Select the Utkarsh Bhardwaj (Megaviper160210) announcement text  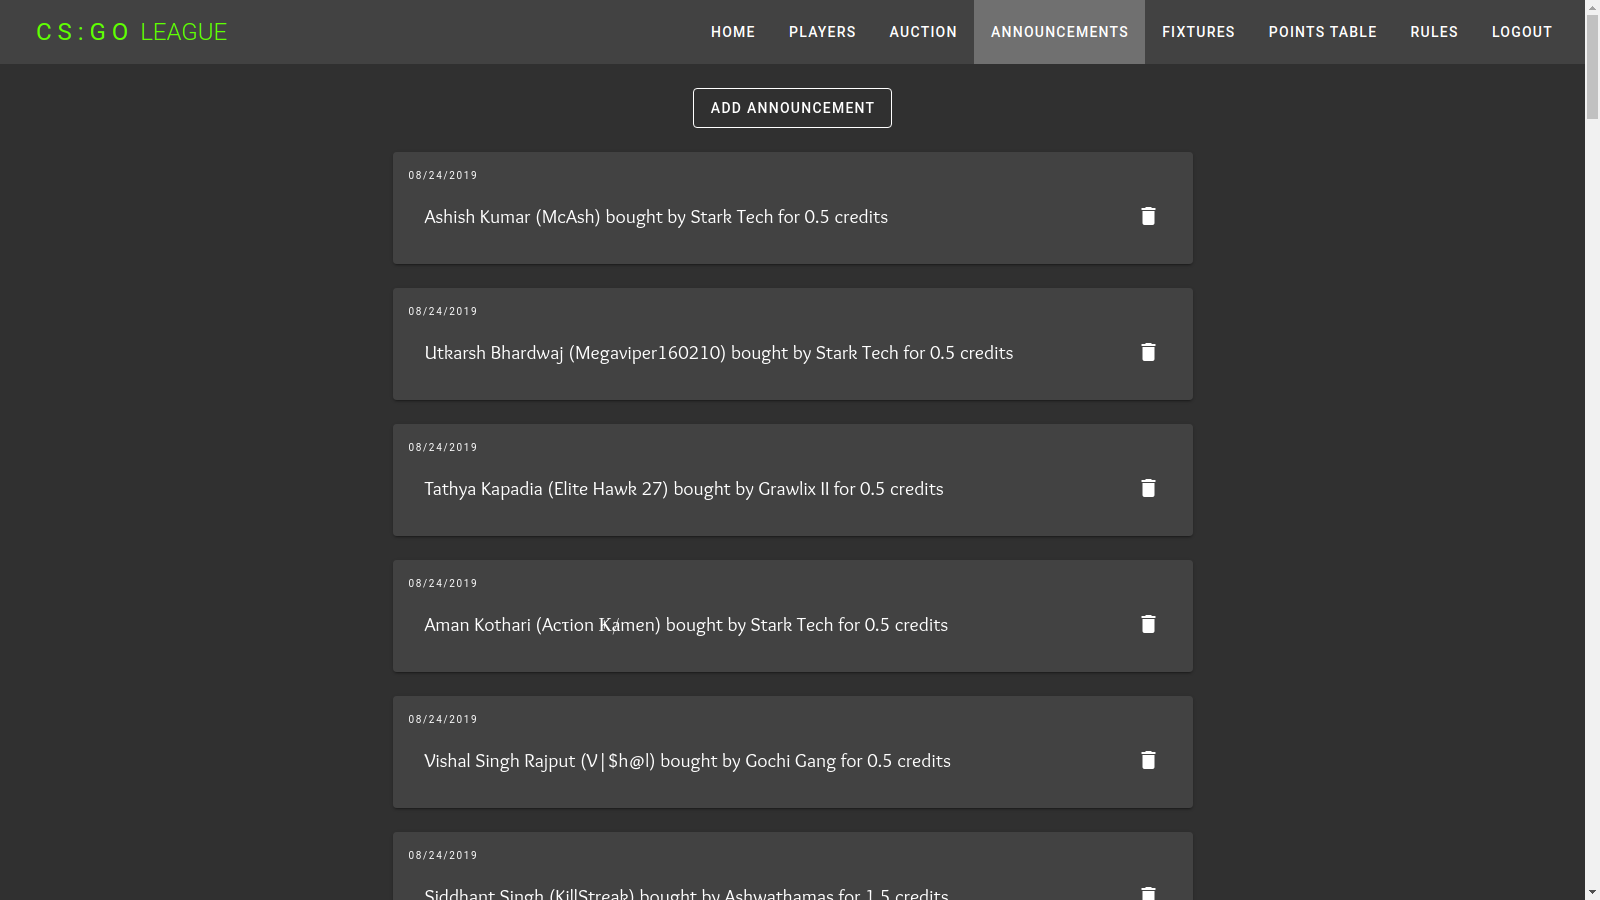tap(719, 353)
